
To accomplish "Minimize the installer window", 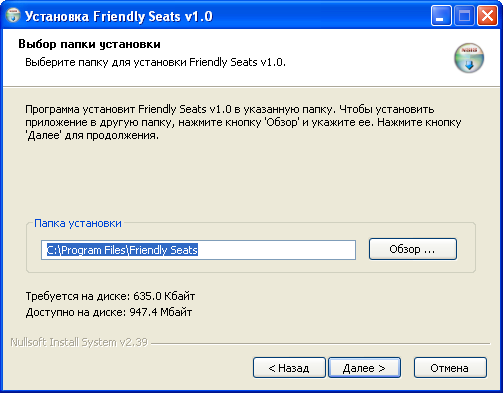I will pos(441,15).
